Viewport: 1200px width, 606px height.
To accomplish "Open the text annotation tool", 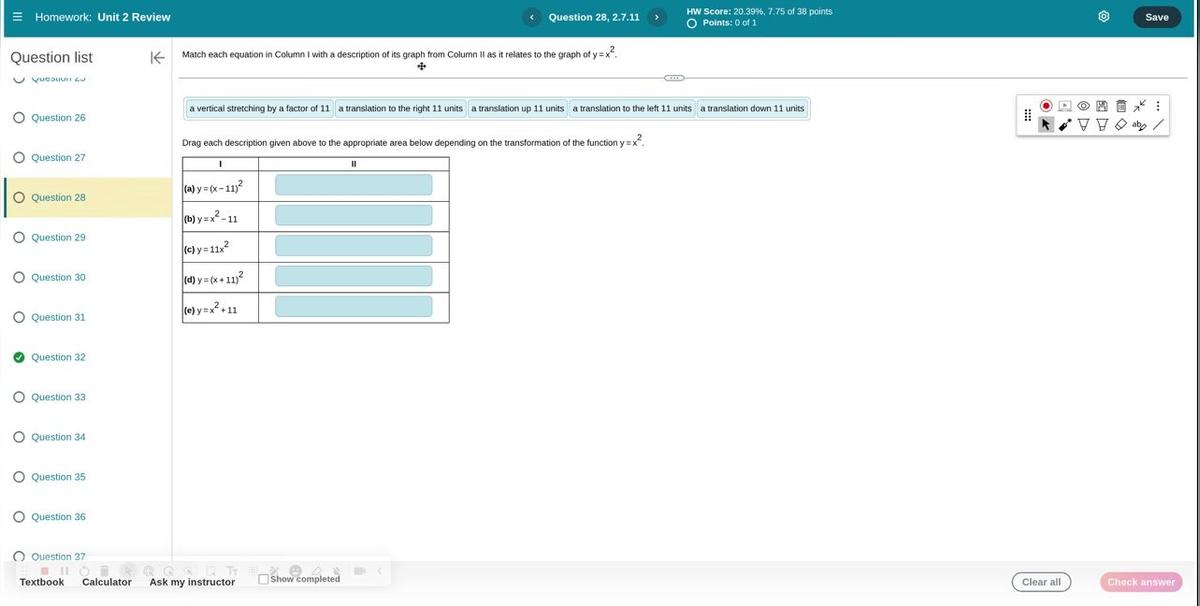I will click(x=1137, y=123).
